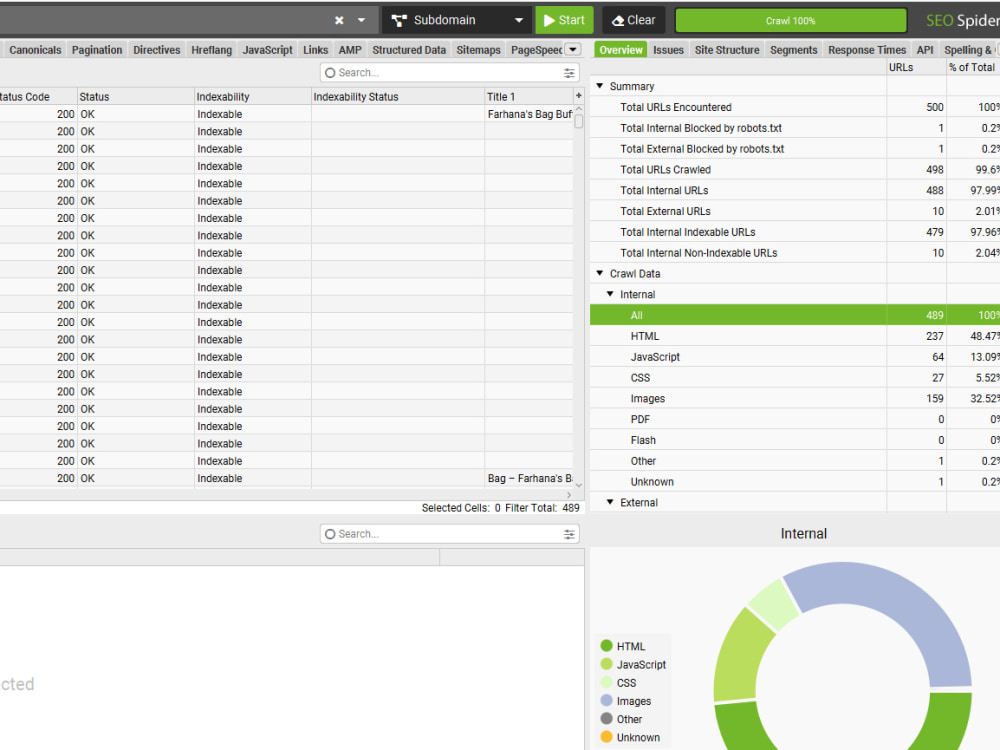Switch to the Canonicals tab
The width and height of the screenshot is (1000, 750).
[x=35, y=50]
